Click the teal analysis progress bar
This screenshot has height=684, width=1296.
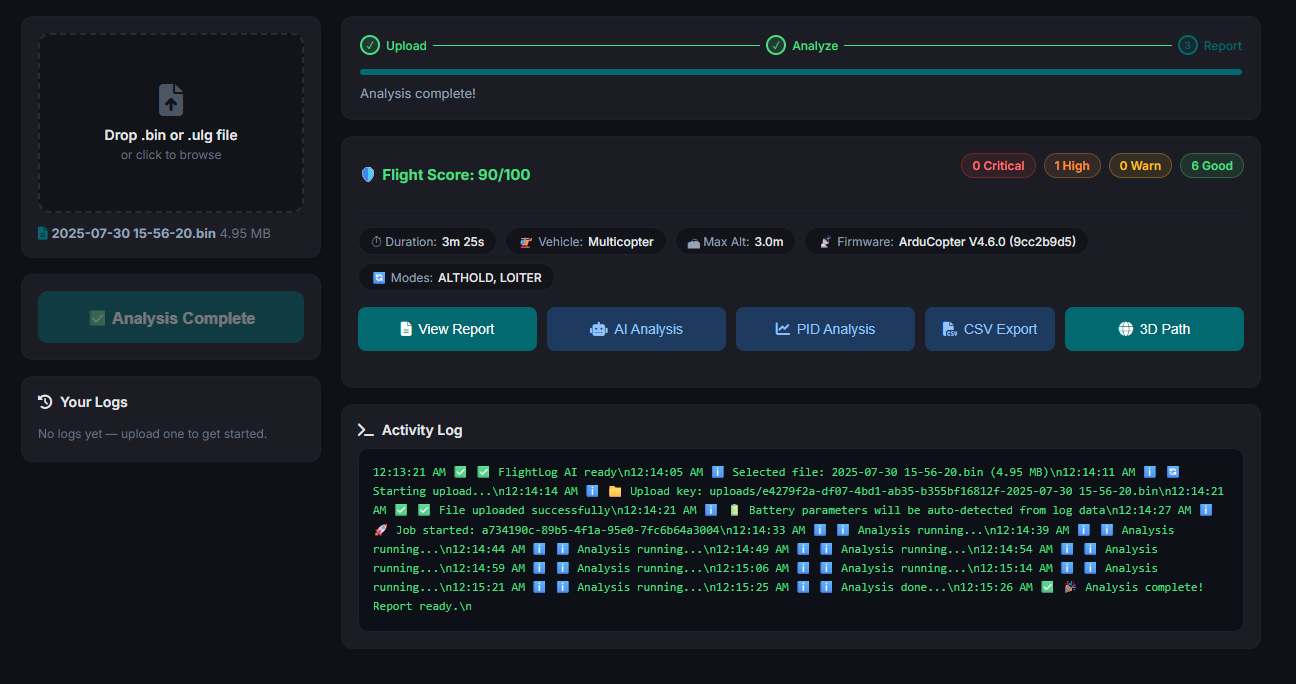(x=801, y=72)
